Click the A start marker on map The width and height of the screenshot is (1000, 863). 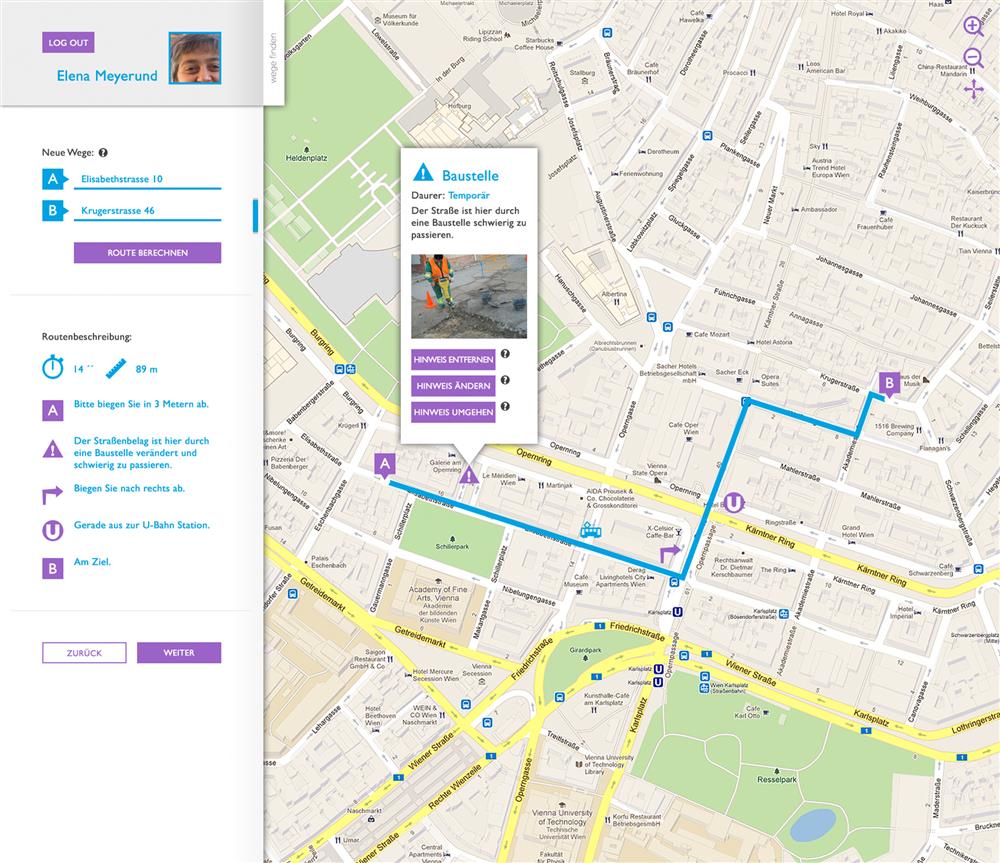coord(385,465)
